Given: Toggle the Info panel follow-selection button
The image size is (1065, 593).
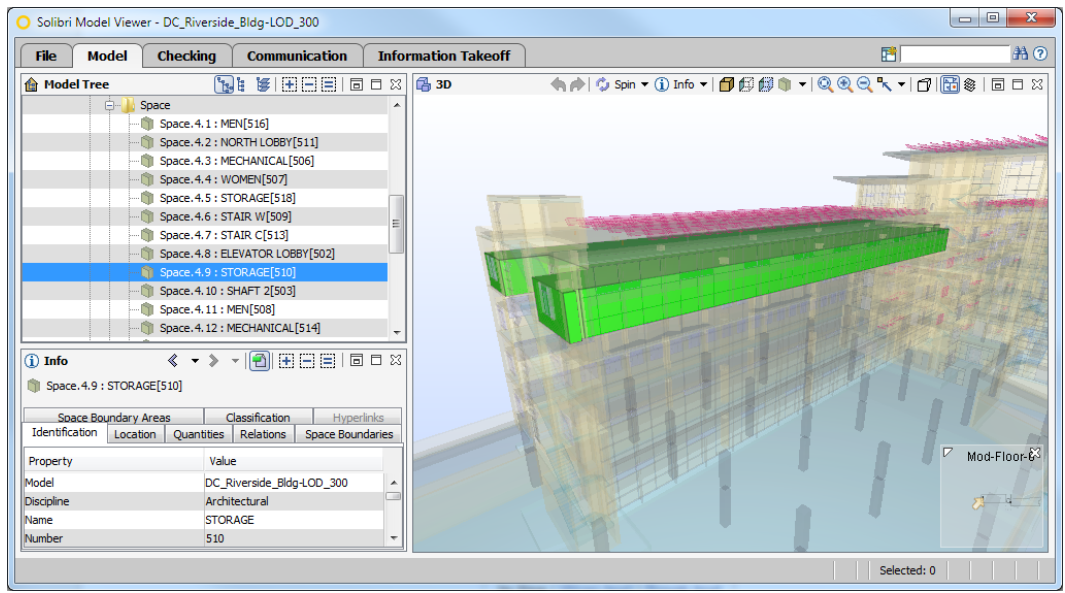Looking at the screenshot, I should [x=259, y=360].
